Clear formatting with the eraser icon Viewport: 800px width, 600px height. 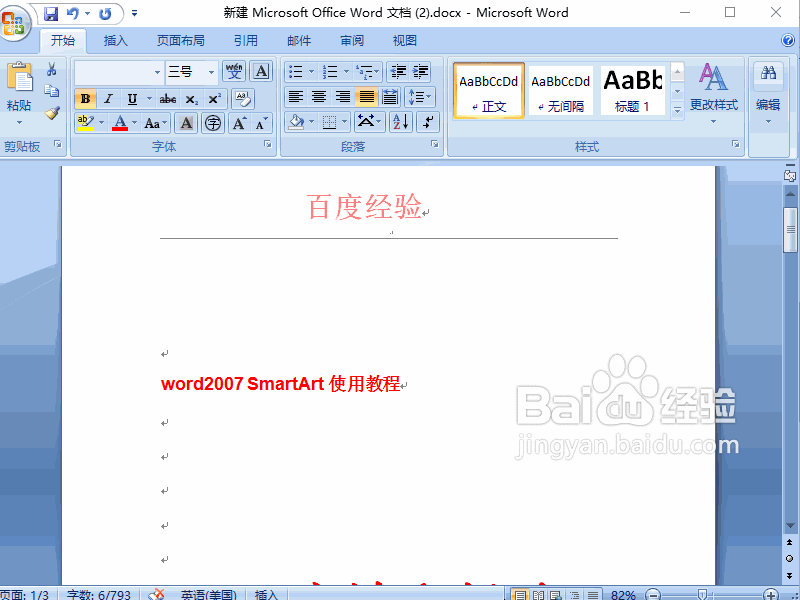coord(242,98)
